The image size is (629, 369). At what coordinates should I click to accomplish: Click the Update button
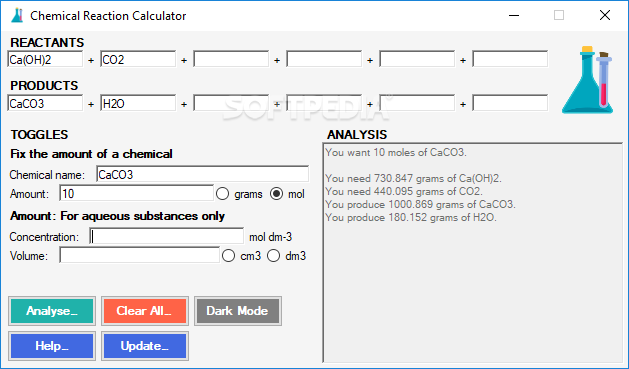pyautogui.click(x=145, y=346)
